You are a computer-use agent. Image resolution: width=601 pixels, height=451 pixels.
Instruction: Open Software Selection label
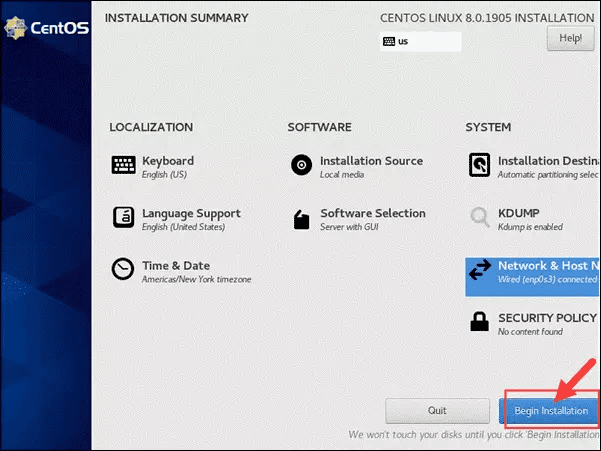coord(373,213)
